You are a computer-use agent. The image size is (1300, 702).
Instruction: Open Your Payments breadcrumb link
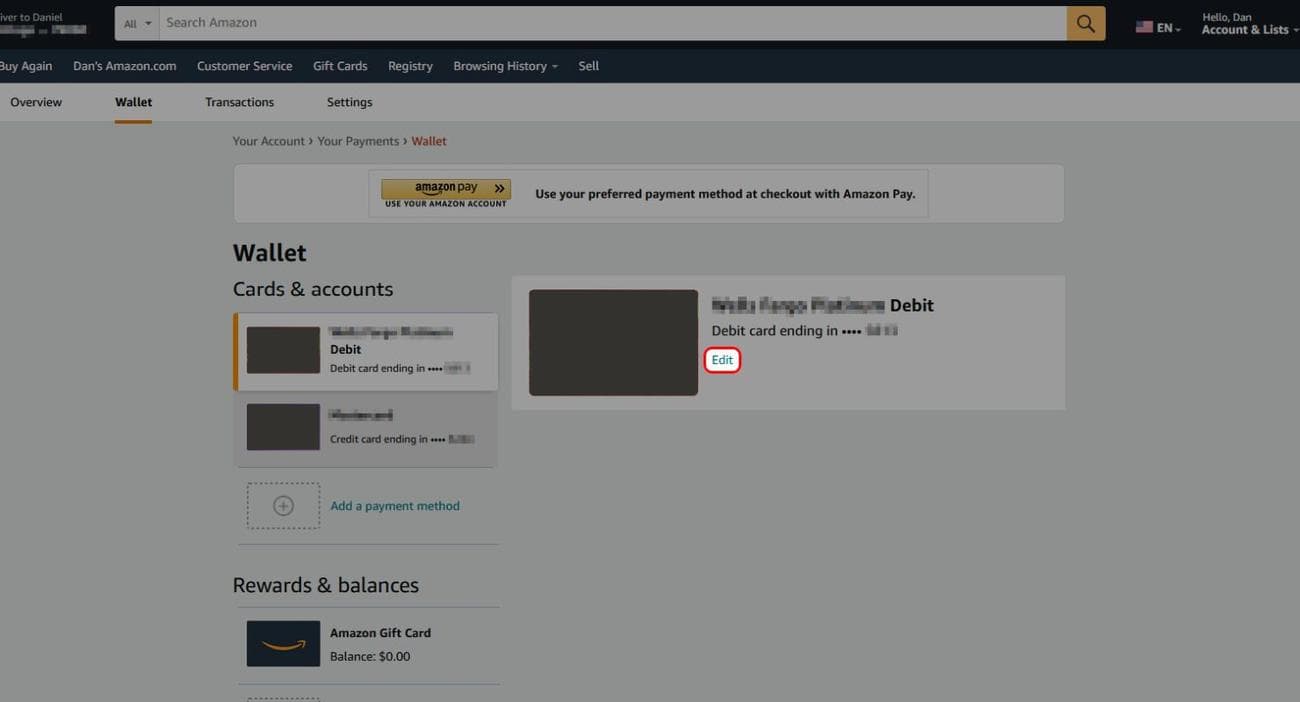(x=357, y=141)
